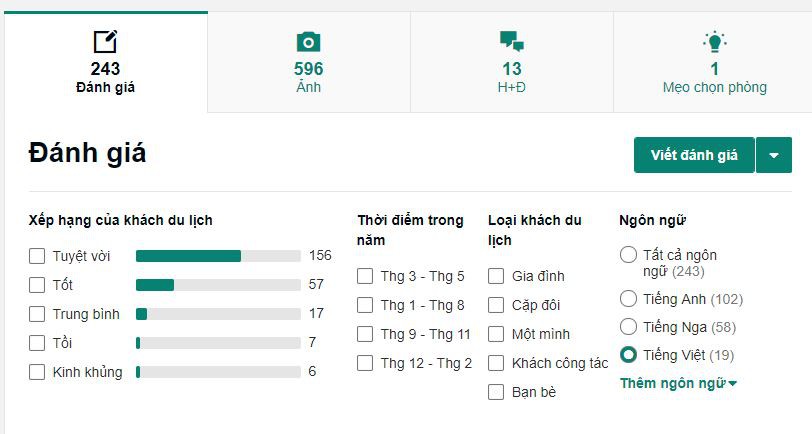Open the 13 H+Đ tab
The image size is (812, 434).
coord(512,62)
